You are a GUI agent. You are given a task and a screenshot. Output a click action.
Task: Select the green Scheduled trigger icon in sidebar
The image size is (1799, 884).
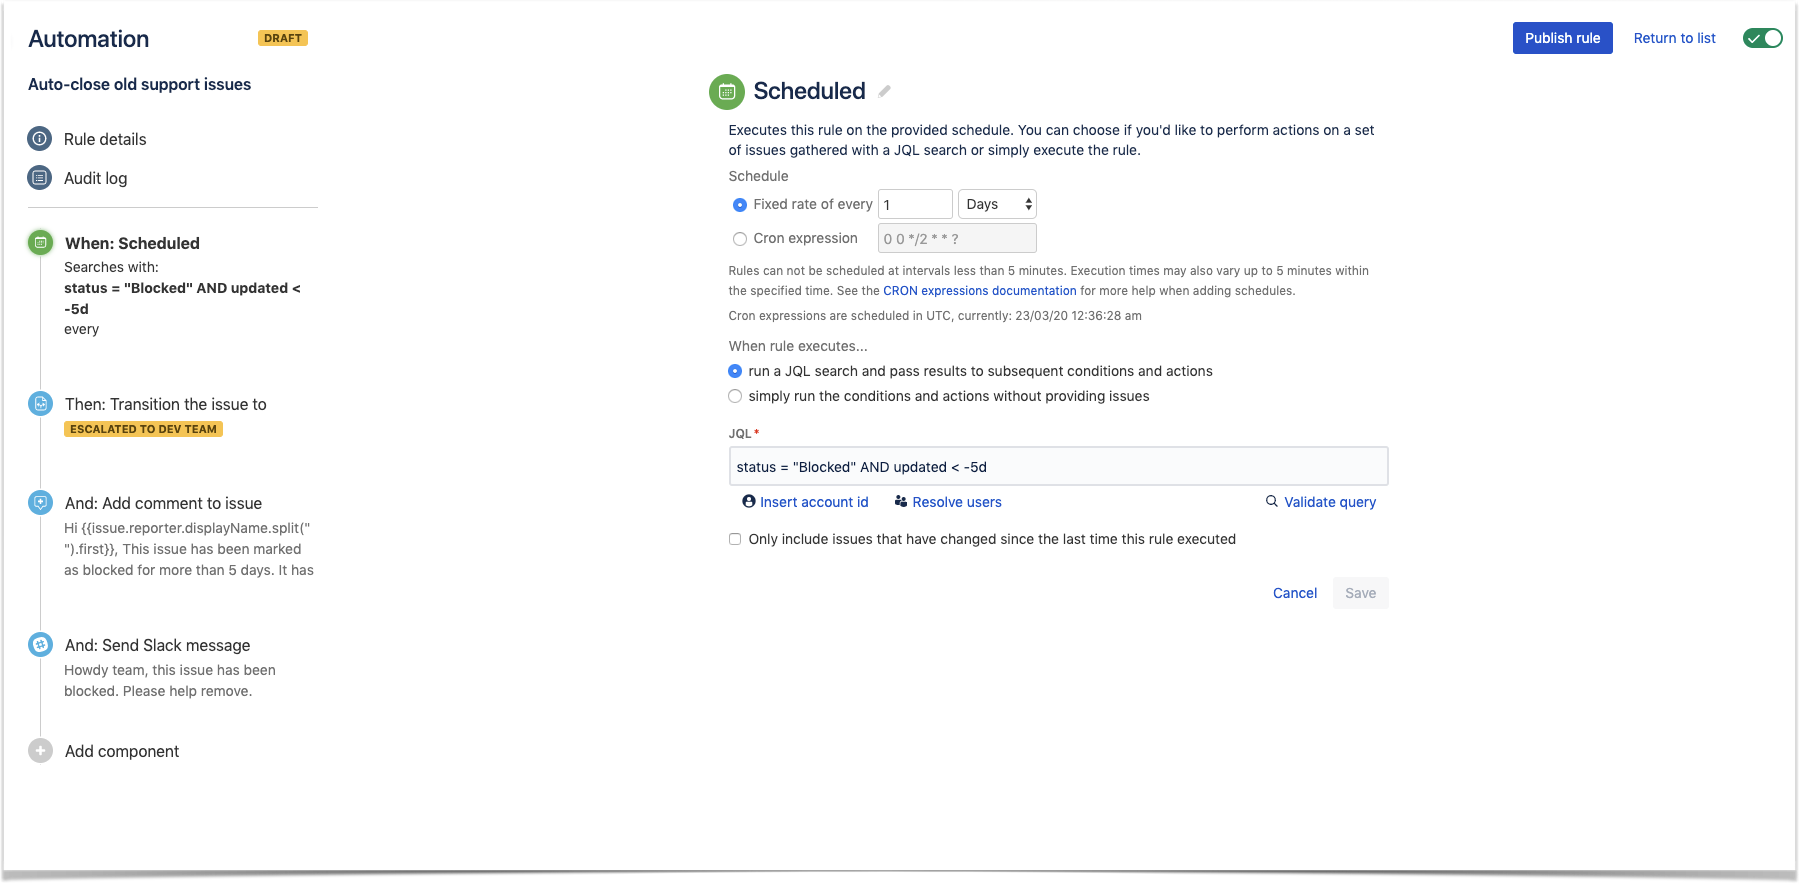(40, 242)
